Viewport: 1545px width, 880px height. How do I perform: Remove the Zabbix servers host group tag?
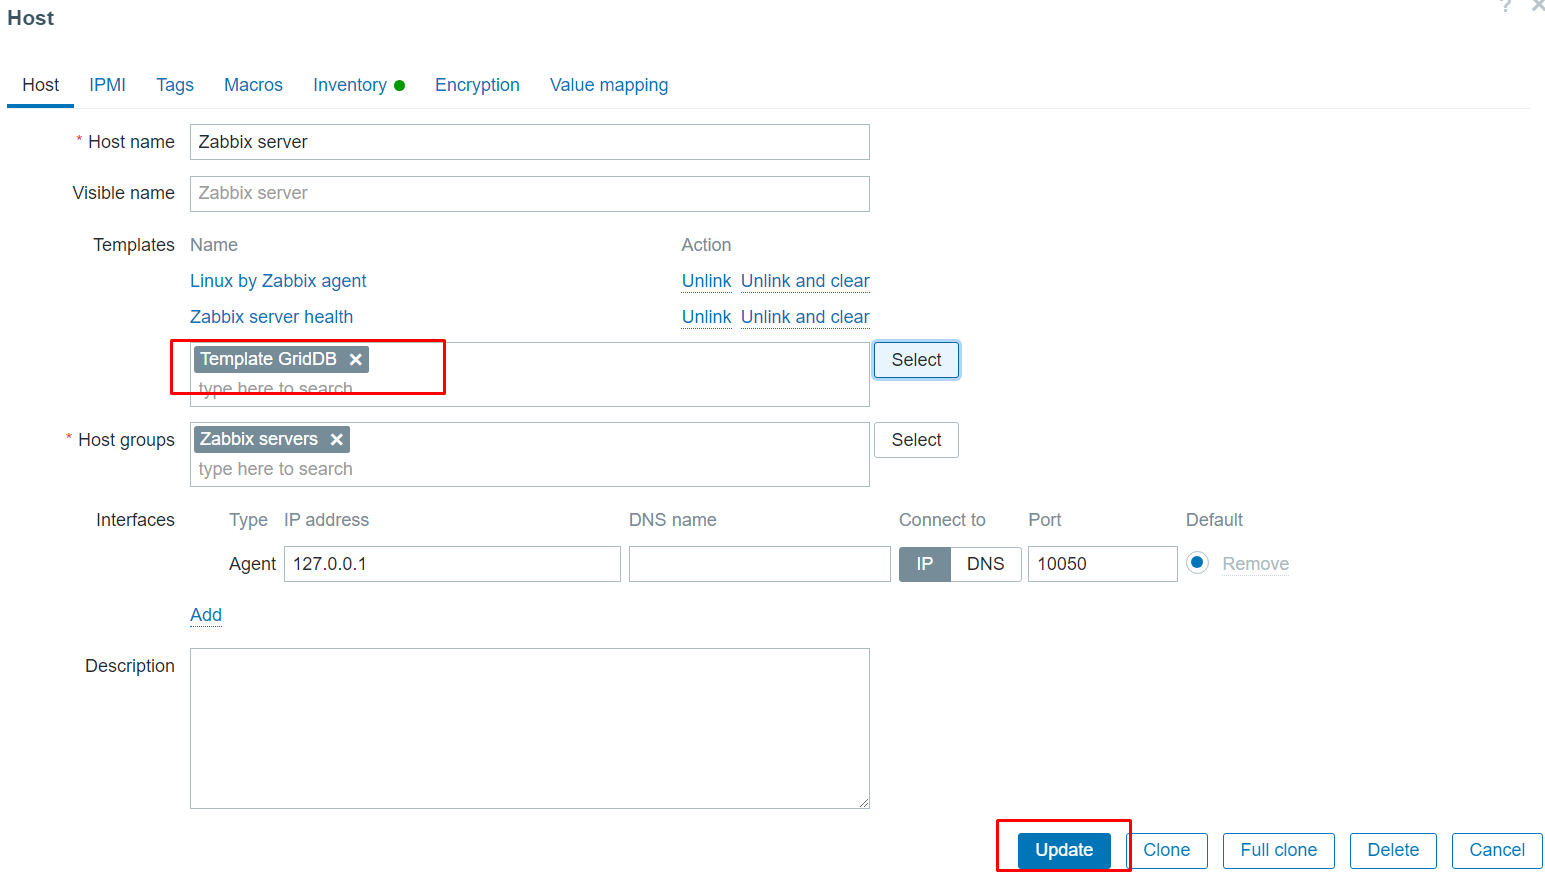pyautogui.click(x=337, y=440)
